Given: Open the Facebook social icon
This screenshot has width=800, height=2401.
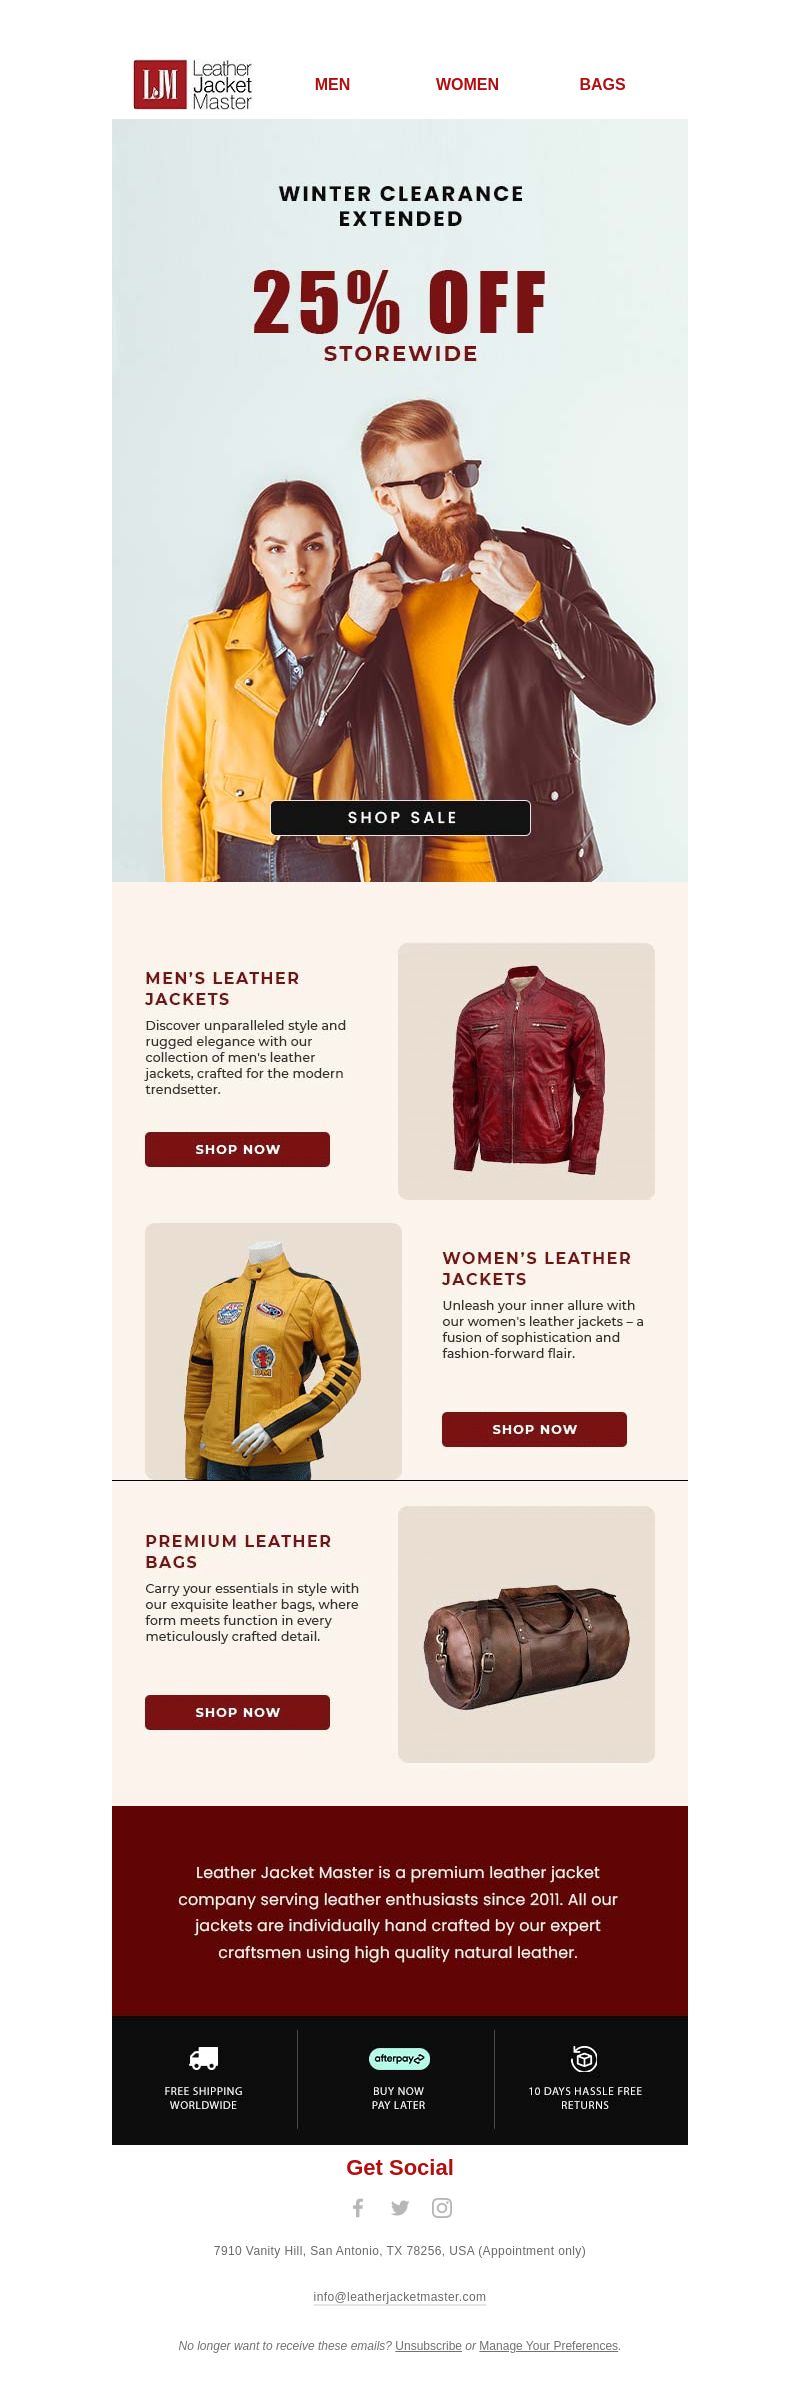Looking at the screenshot, I should (358, 2207).
